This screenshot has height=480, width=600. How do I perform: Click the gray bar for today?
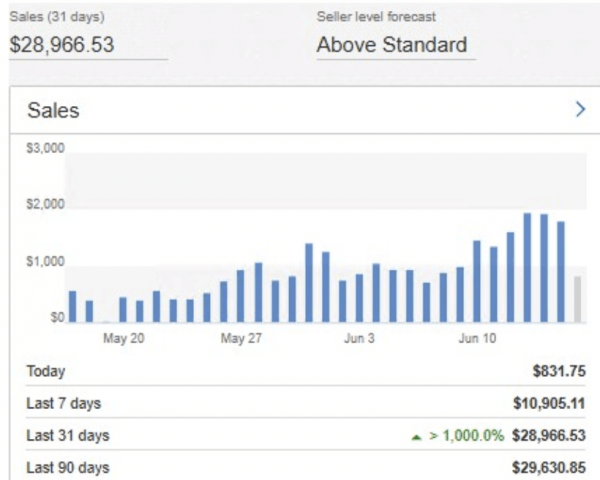coord(578,300)
